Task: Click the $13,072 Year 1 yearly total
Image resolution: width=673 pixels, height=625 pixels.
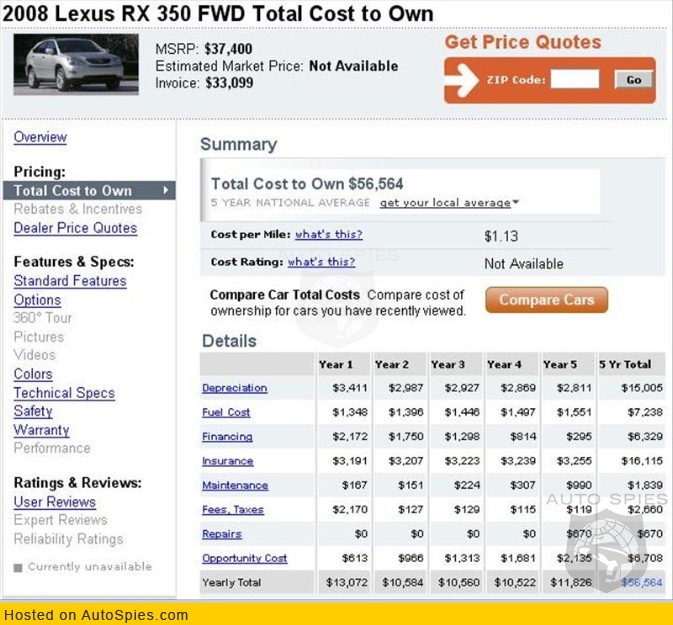Action: 346,583
